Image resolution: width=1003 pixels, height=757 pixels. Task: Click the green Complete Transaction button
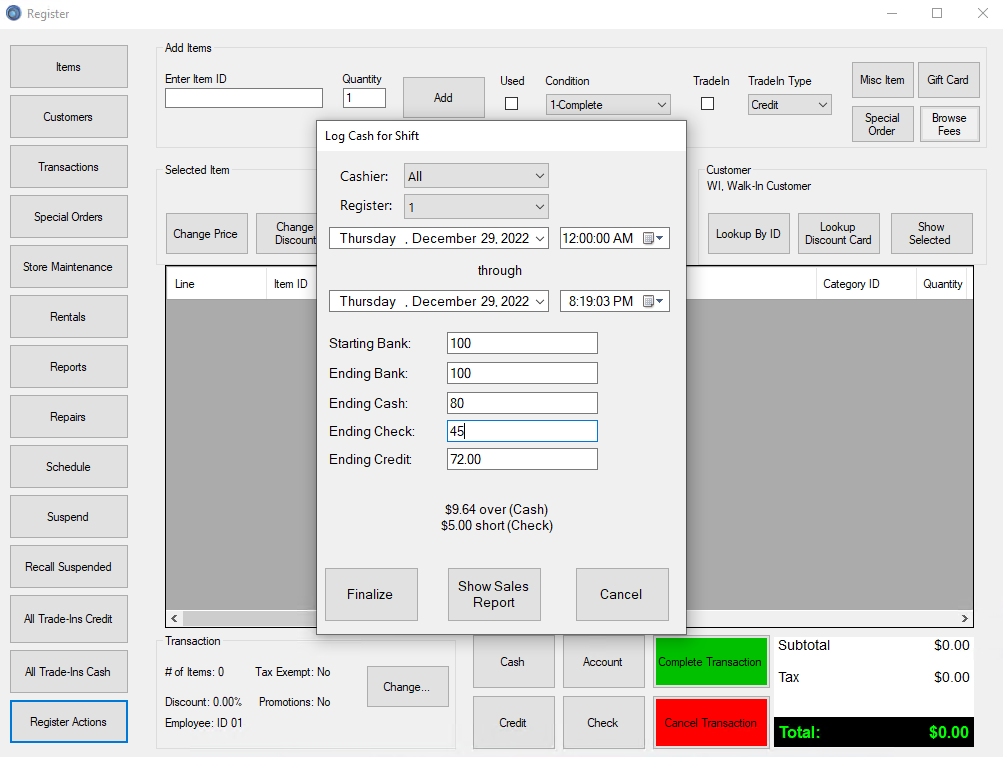tap(710, 662)
